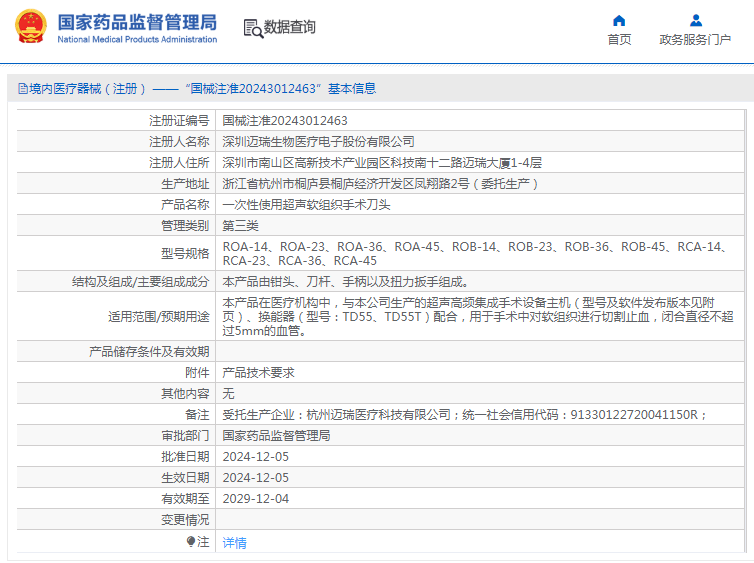Click the lightbulb icon beside 注
Viewport: 754px width, 563px height.
click(190, 542)
